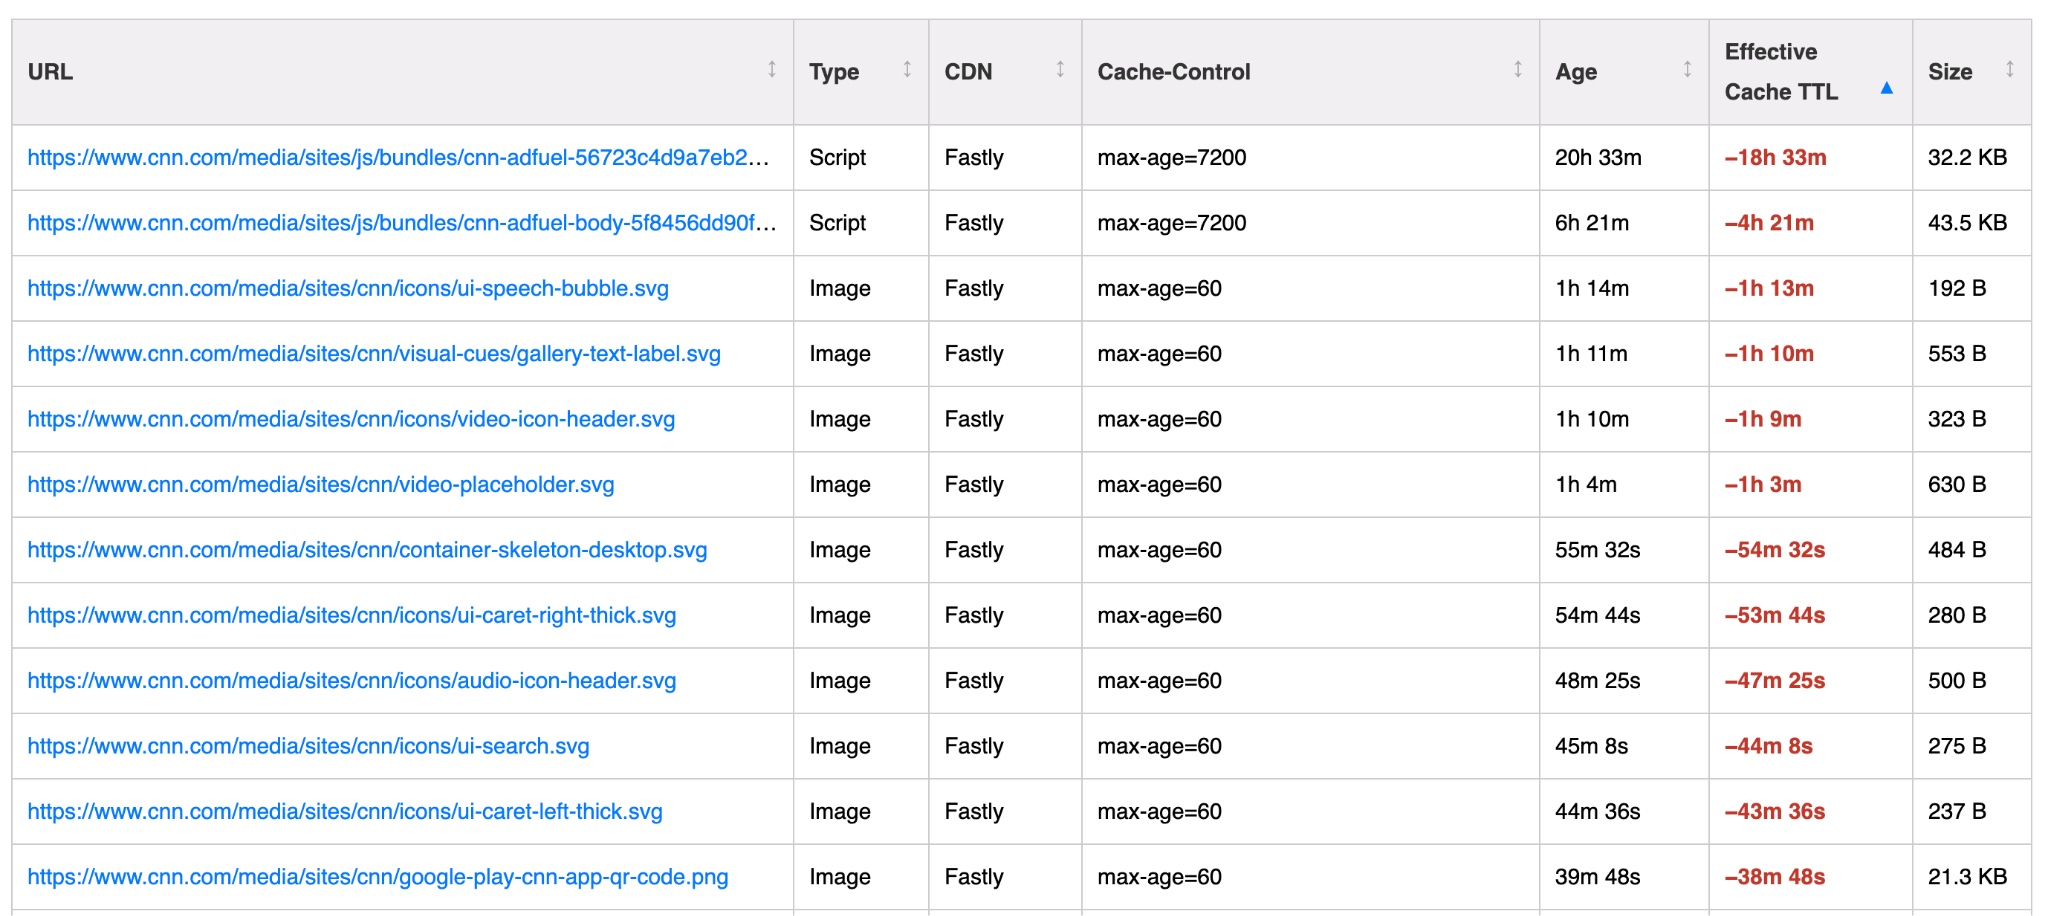This screenshot has width=2048, height=916.
Task: Select the –1h 9m TTL value
Action: (x=1763, y=420)
